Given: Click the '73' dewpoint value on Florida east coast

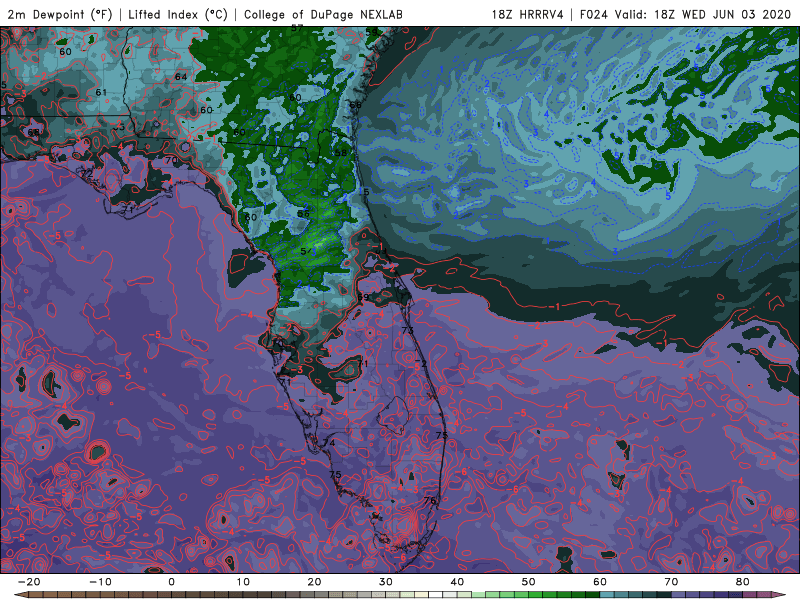Looking at the screenshot, I should coord(407,330).
